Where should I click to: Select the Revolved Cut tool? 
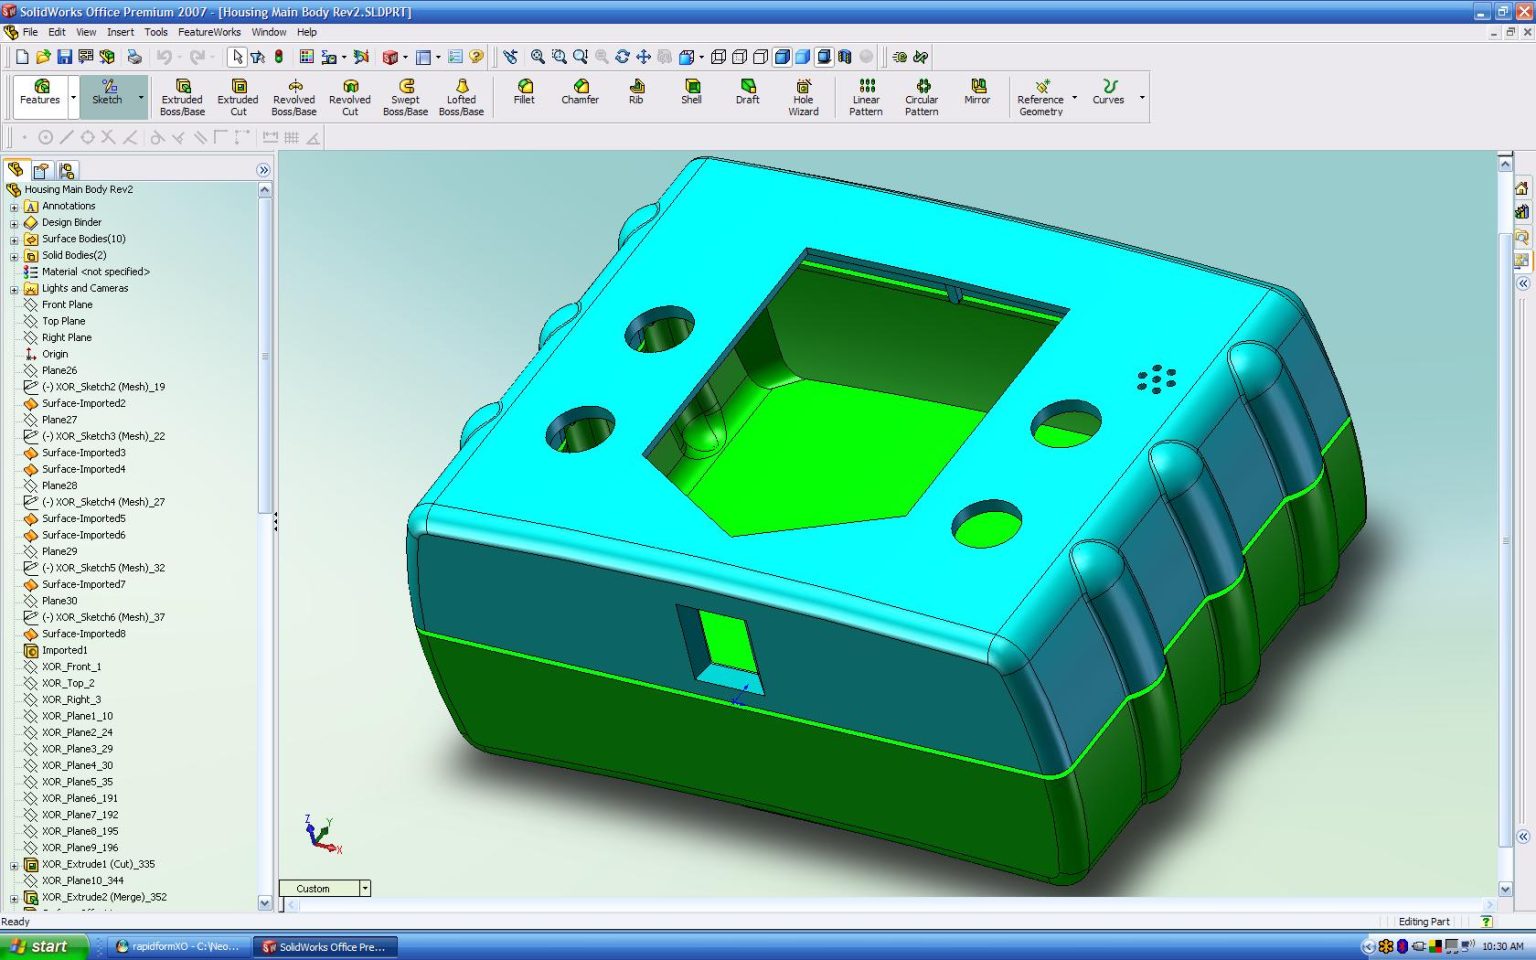click(x=350, y=97)
